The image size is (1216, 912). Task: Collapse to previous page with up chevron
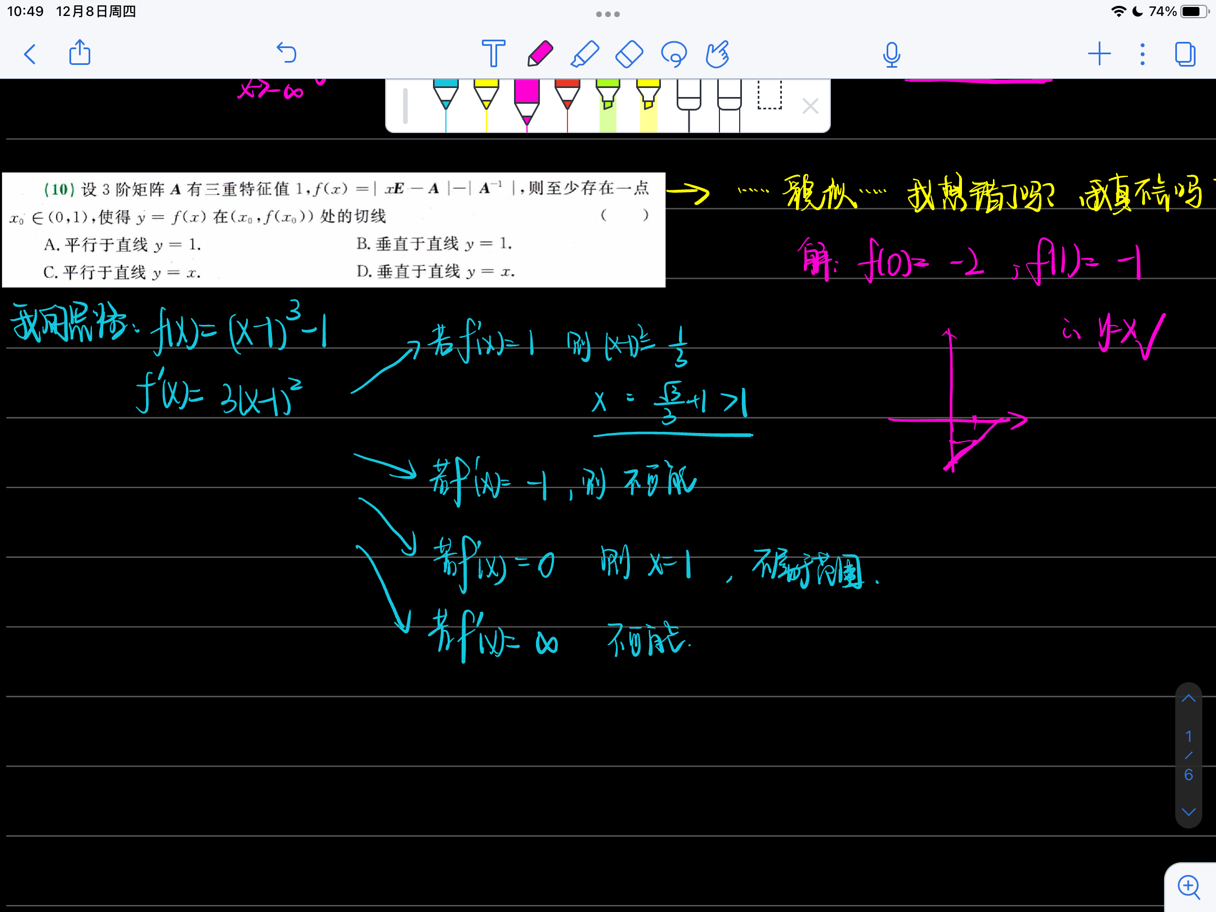coord(1188,697)
